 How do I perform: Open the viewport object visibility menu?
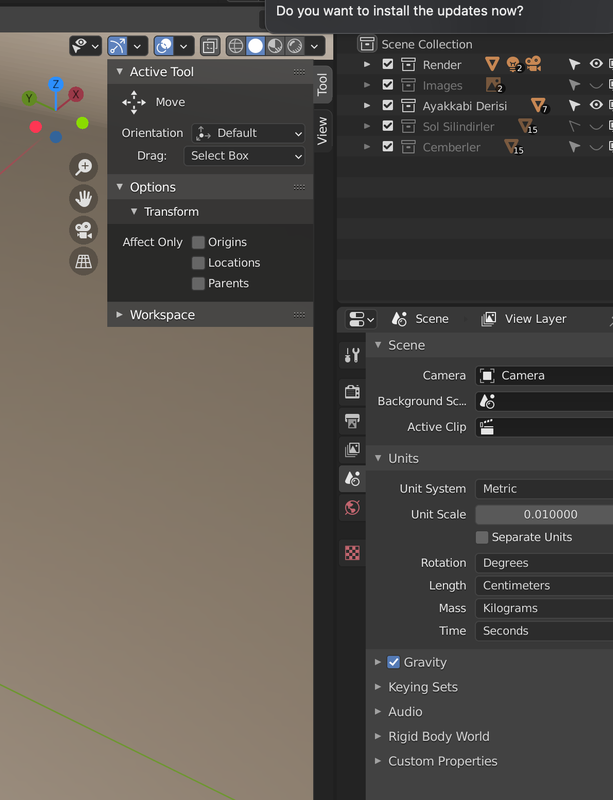[85, 46]
